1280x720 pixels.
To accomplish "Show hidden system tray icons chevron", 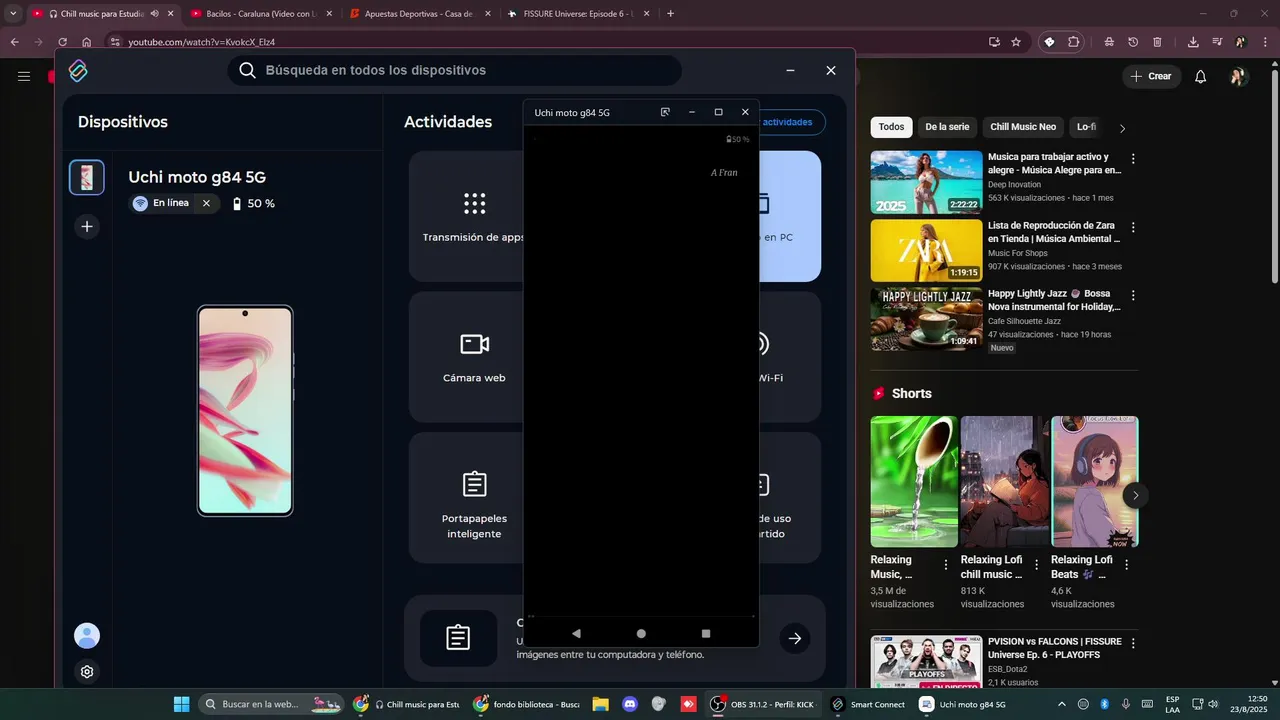I will (1062, 704).
